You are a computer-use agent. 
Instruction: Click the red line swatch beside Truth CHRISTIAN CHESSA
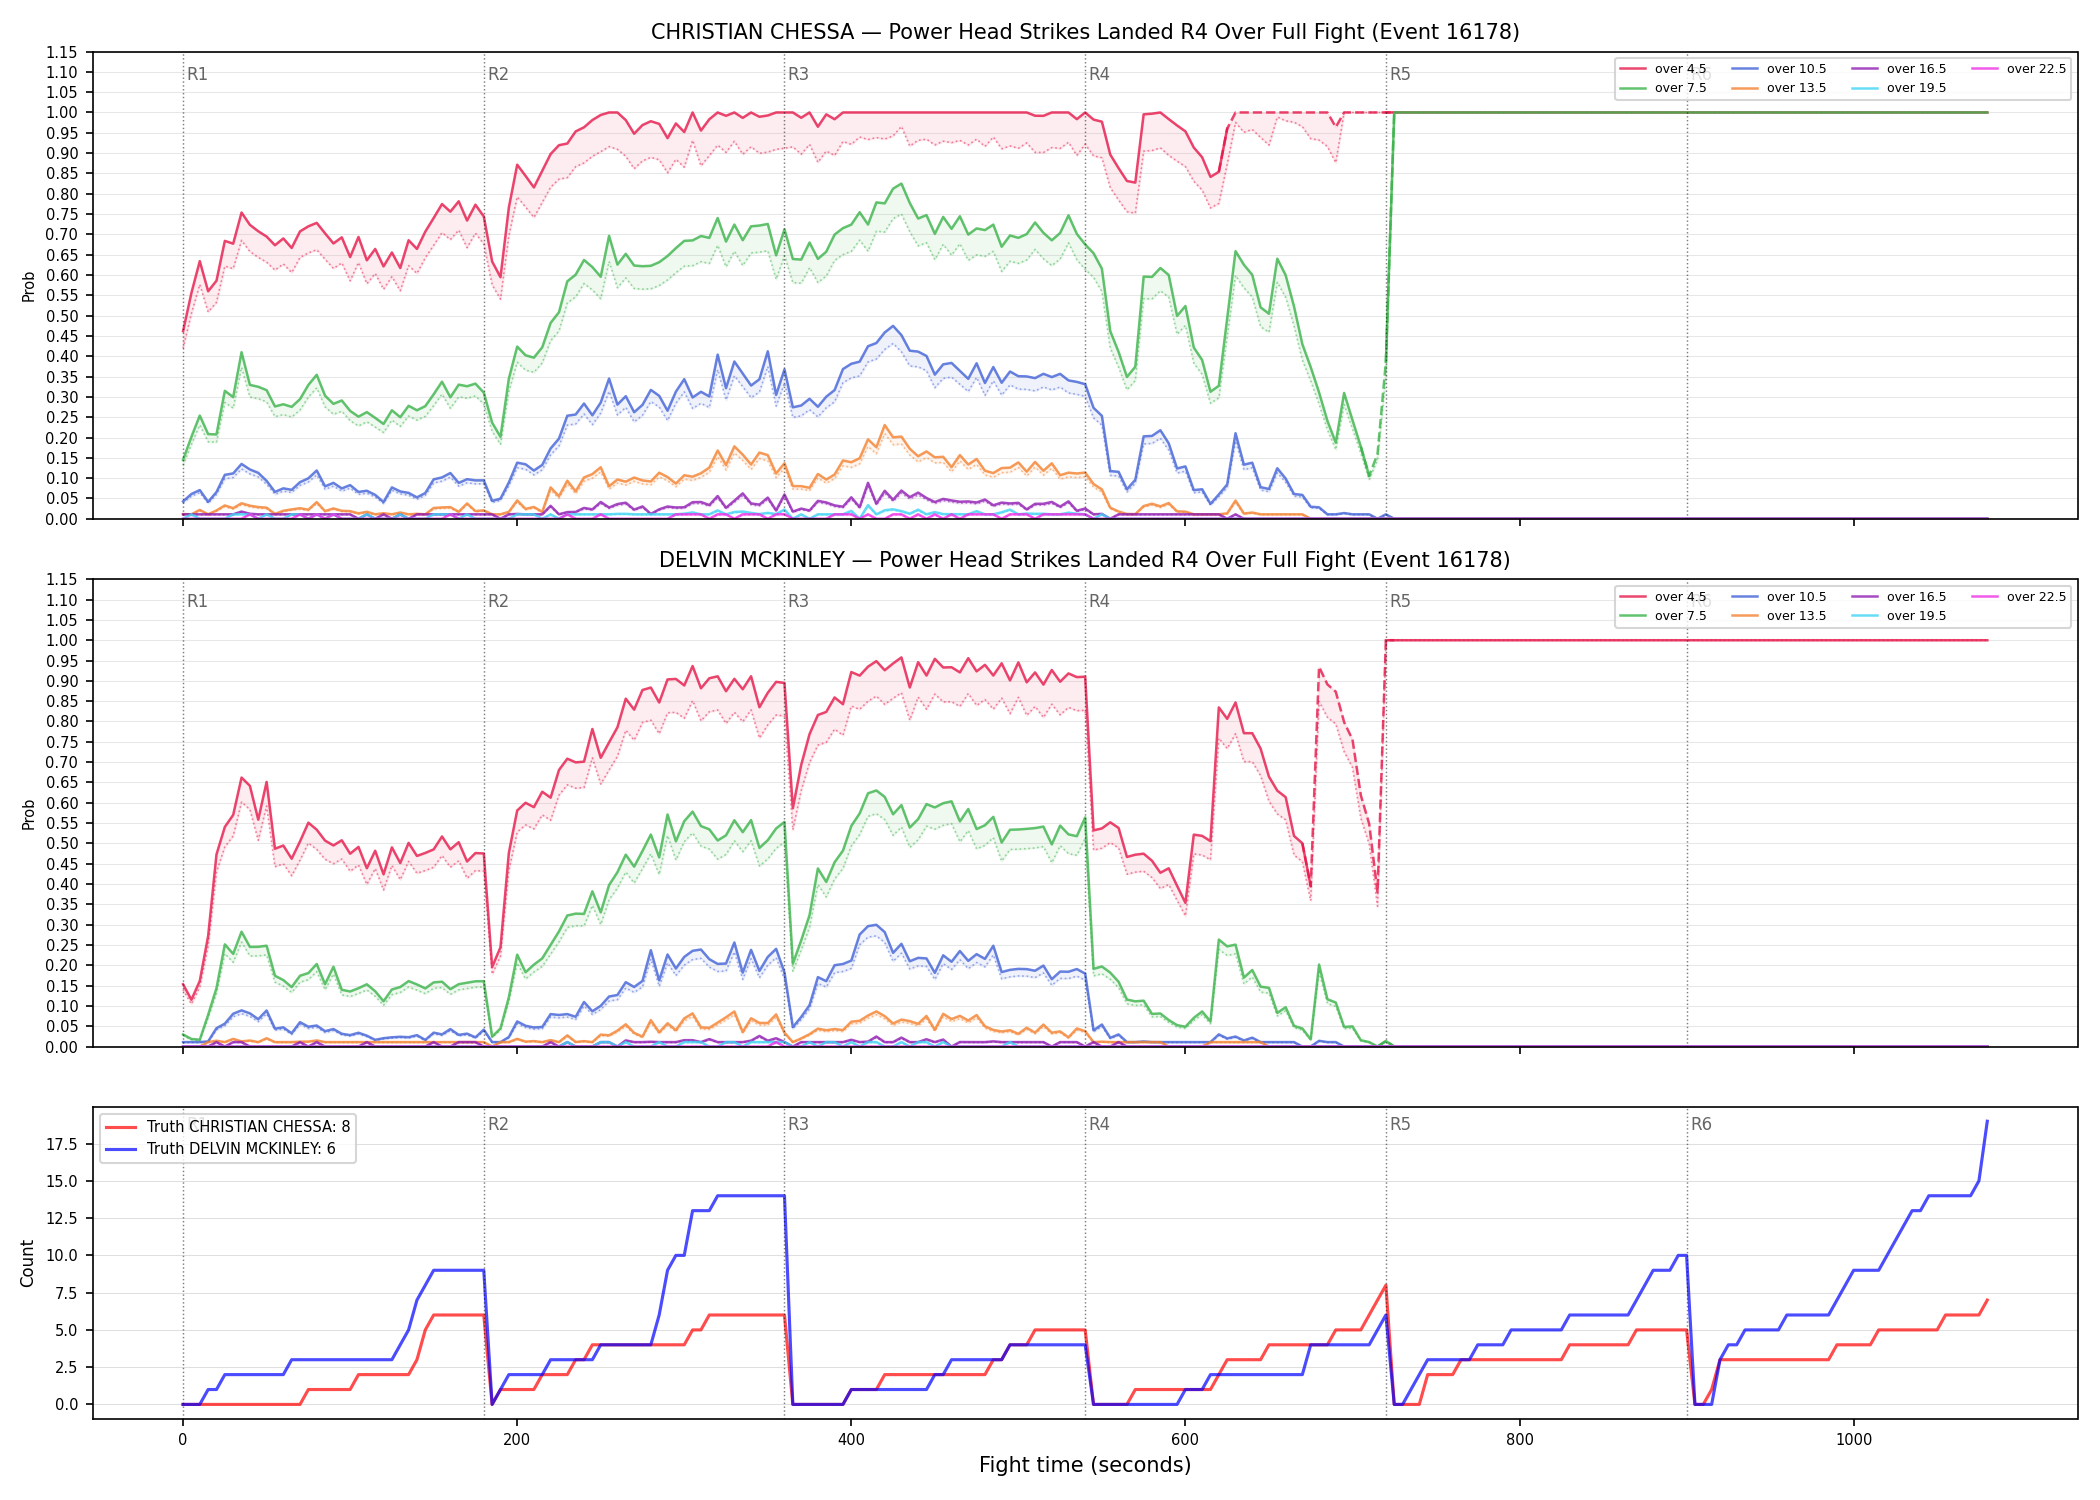[x=121, y=1127]
